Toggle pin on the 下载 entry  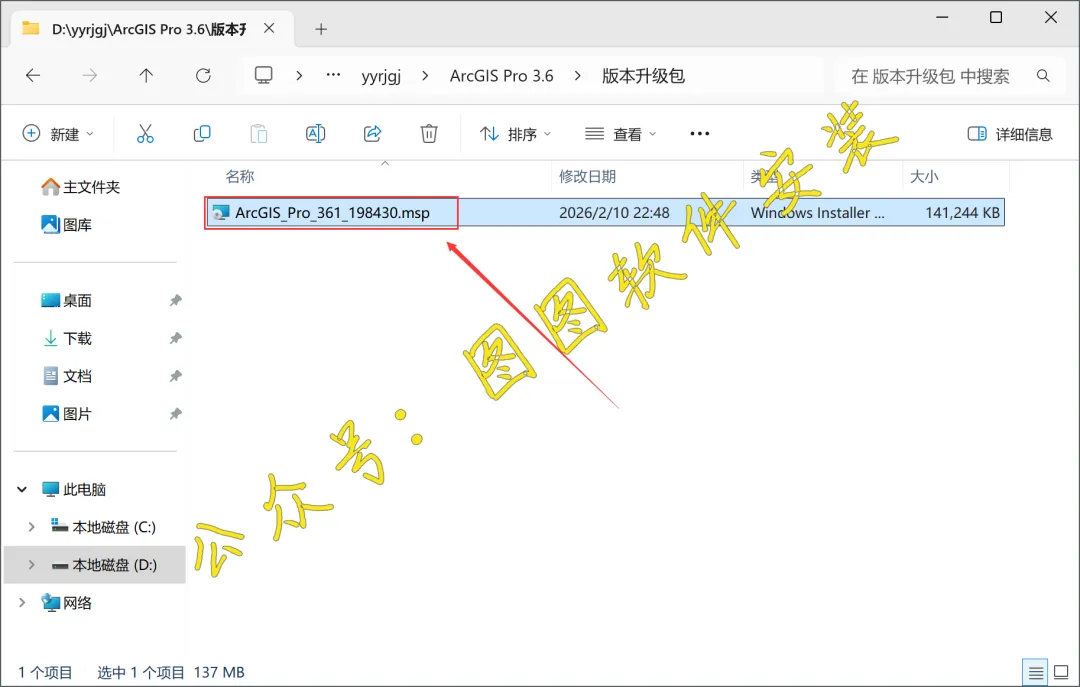pos(176,338)
